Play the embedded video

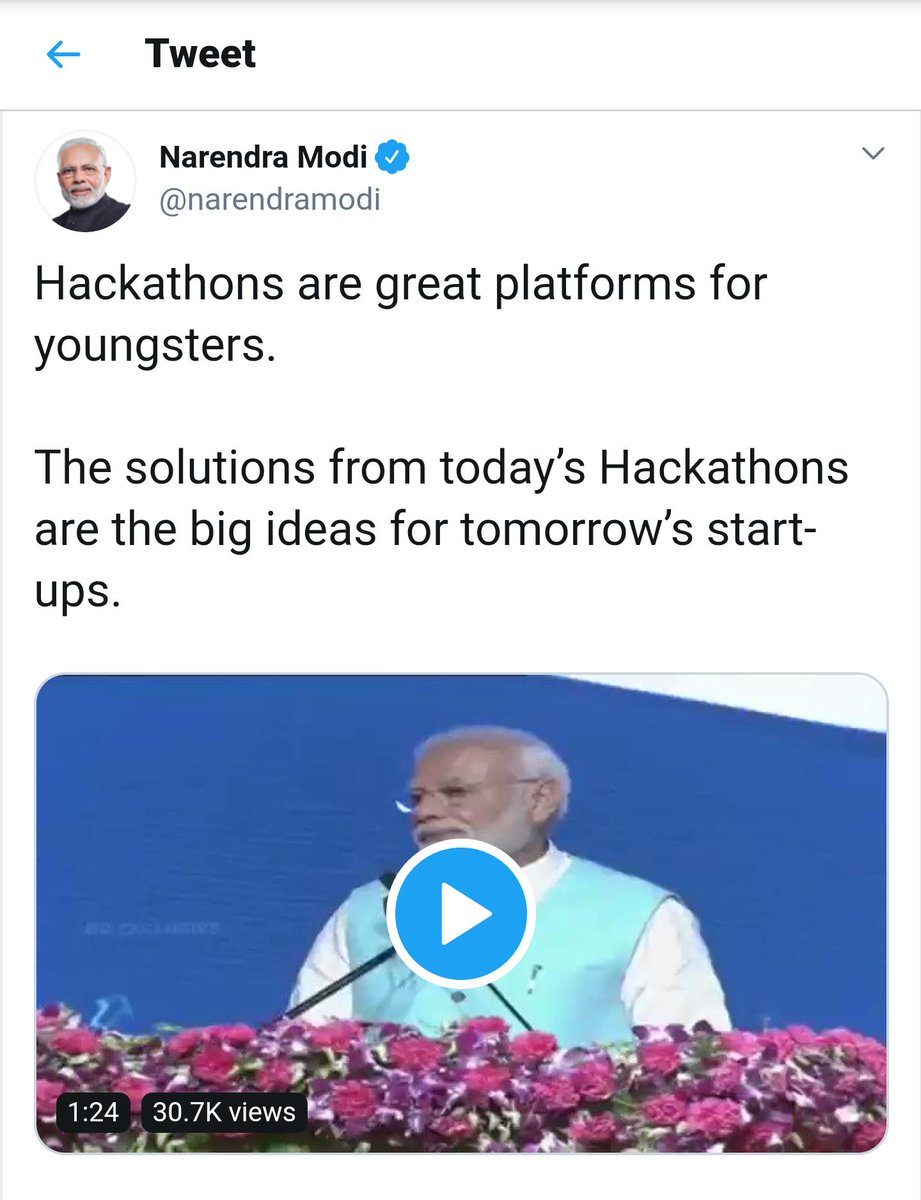point(461,914)
